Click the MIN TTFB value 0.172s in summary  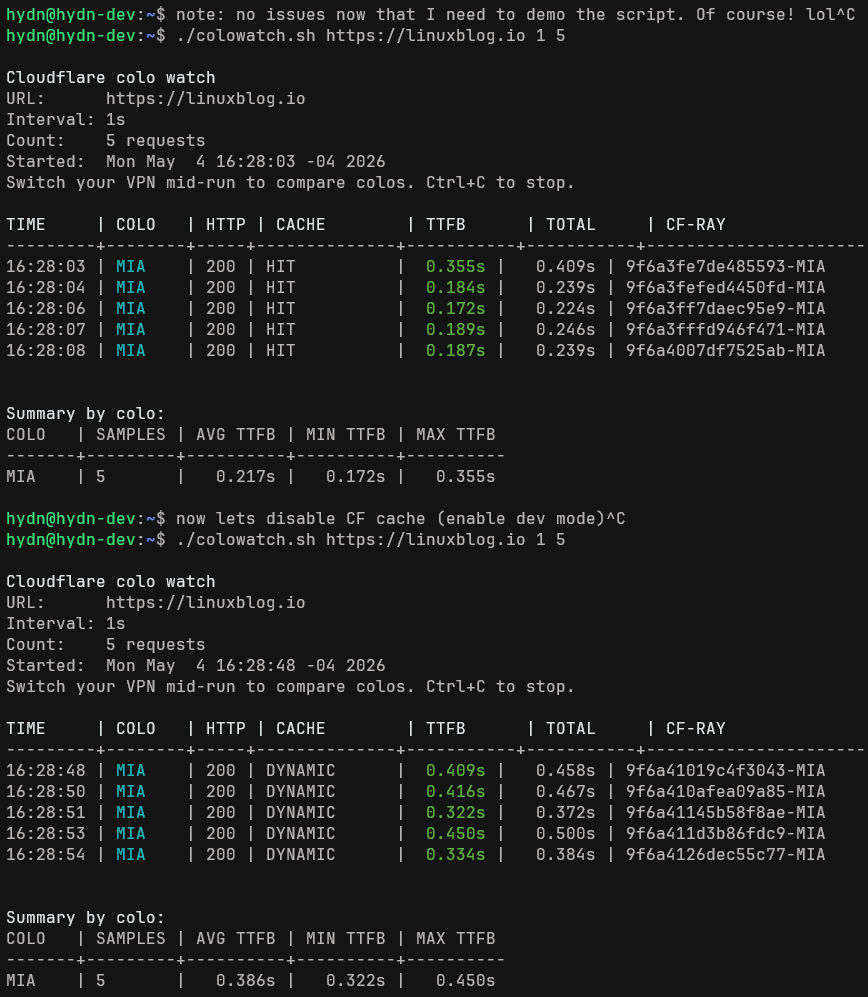[x=355, y=476]
